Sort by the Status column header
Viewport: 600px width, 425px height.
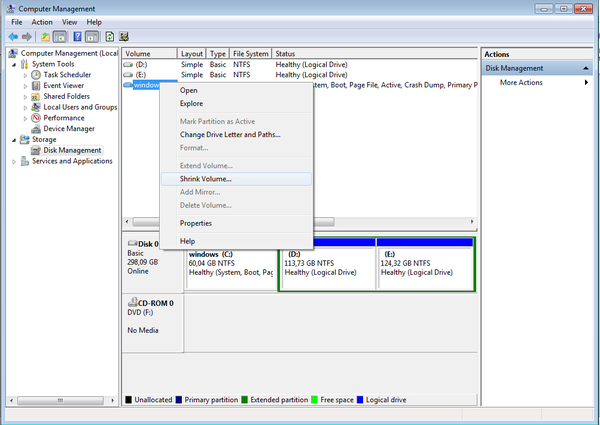click(x=375, y=54)
